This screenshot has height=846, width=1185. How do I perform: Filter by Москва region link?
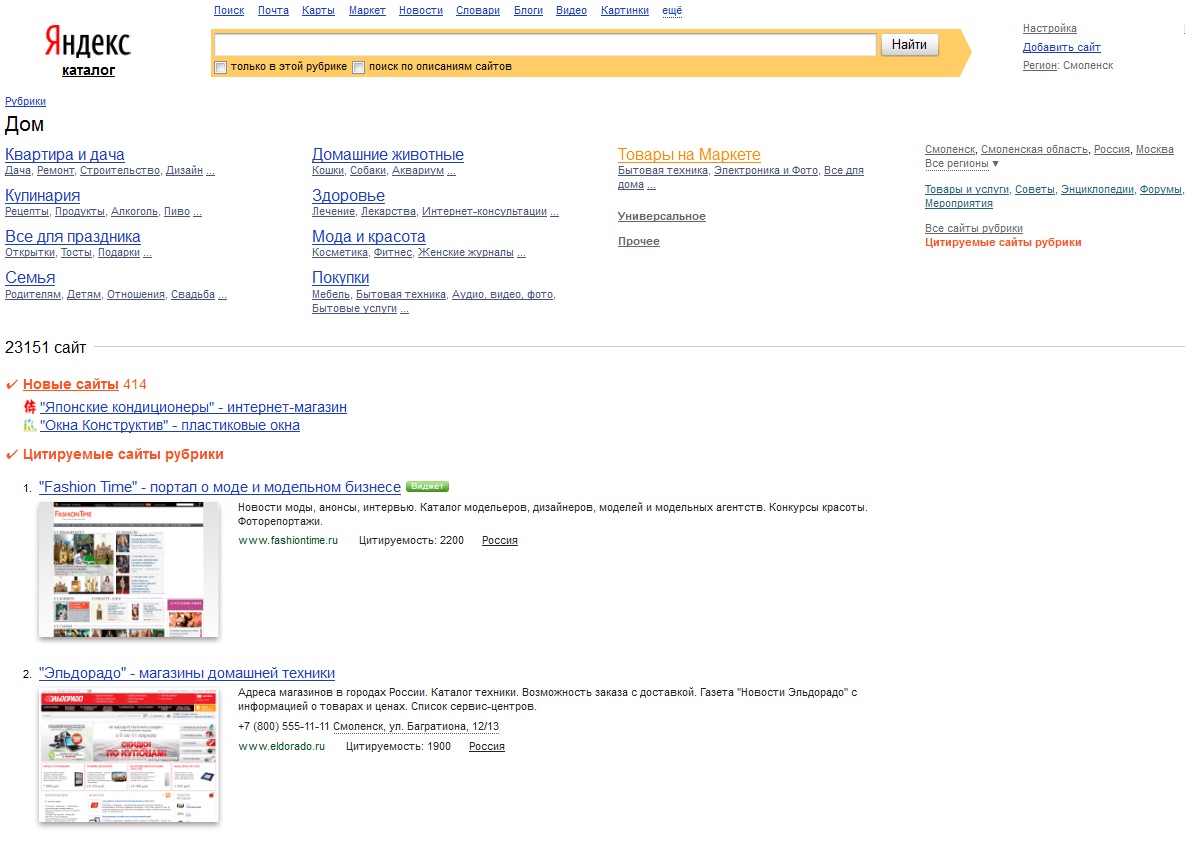coord(1155,150)
